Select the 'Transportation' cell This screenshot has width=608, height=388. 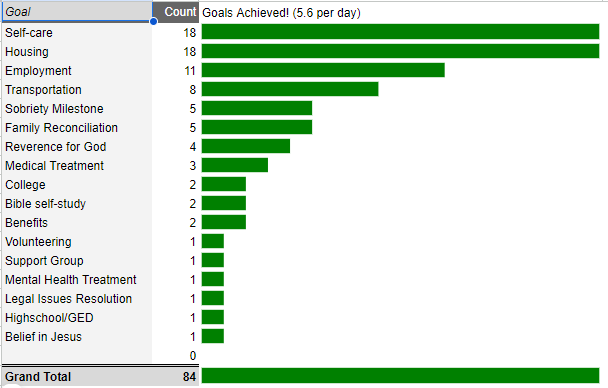pyautogui.click(x=77, y=90)
